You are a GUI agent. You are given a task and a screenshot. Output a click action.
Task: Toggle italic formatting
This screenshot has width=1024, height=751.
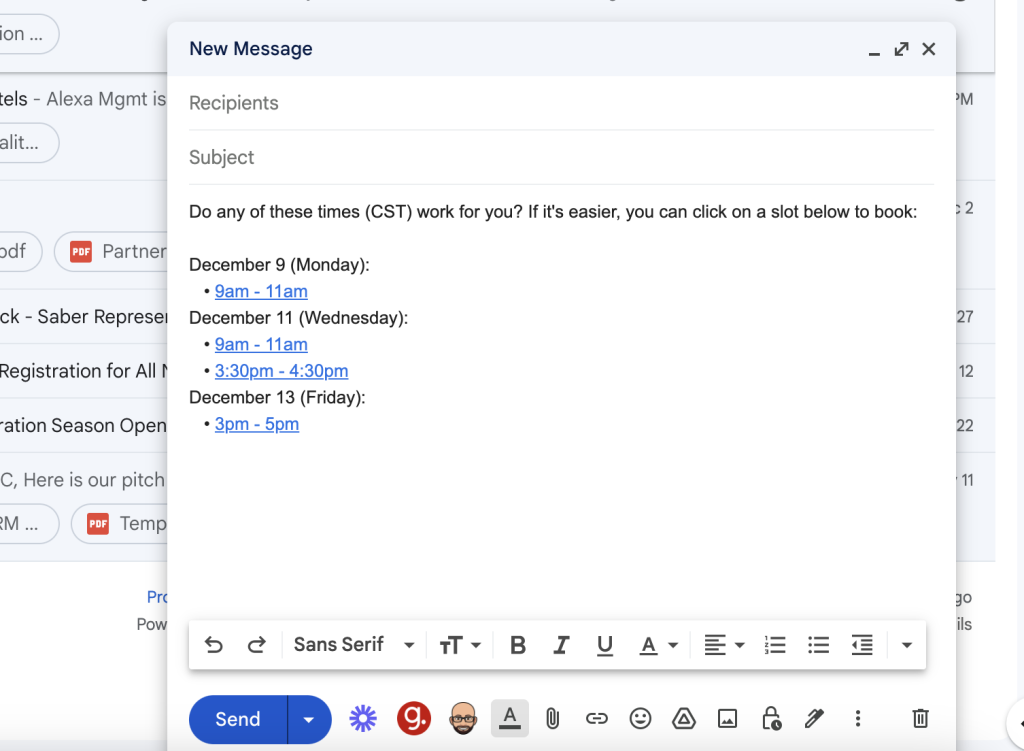pos(561,645)
